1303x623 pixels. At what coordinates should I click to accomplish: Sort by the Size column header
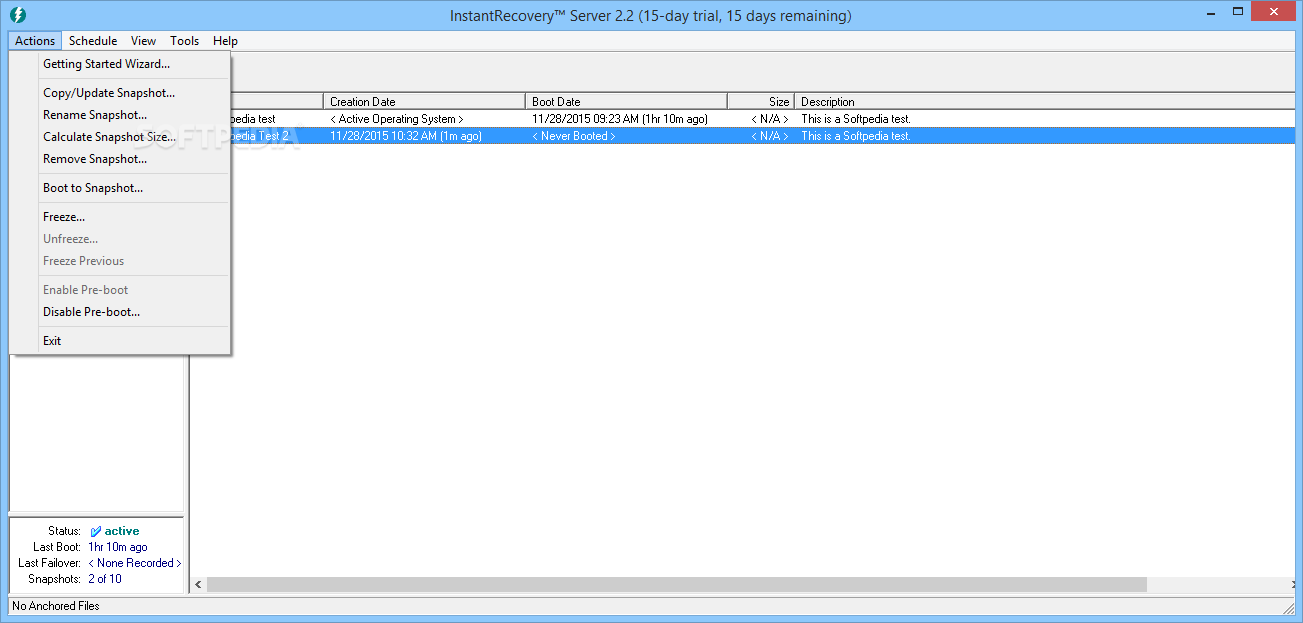coord(761,101)
